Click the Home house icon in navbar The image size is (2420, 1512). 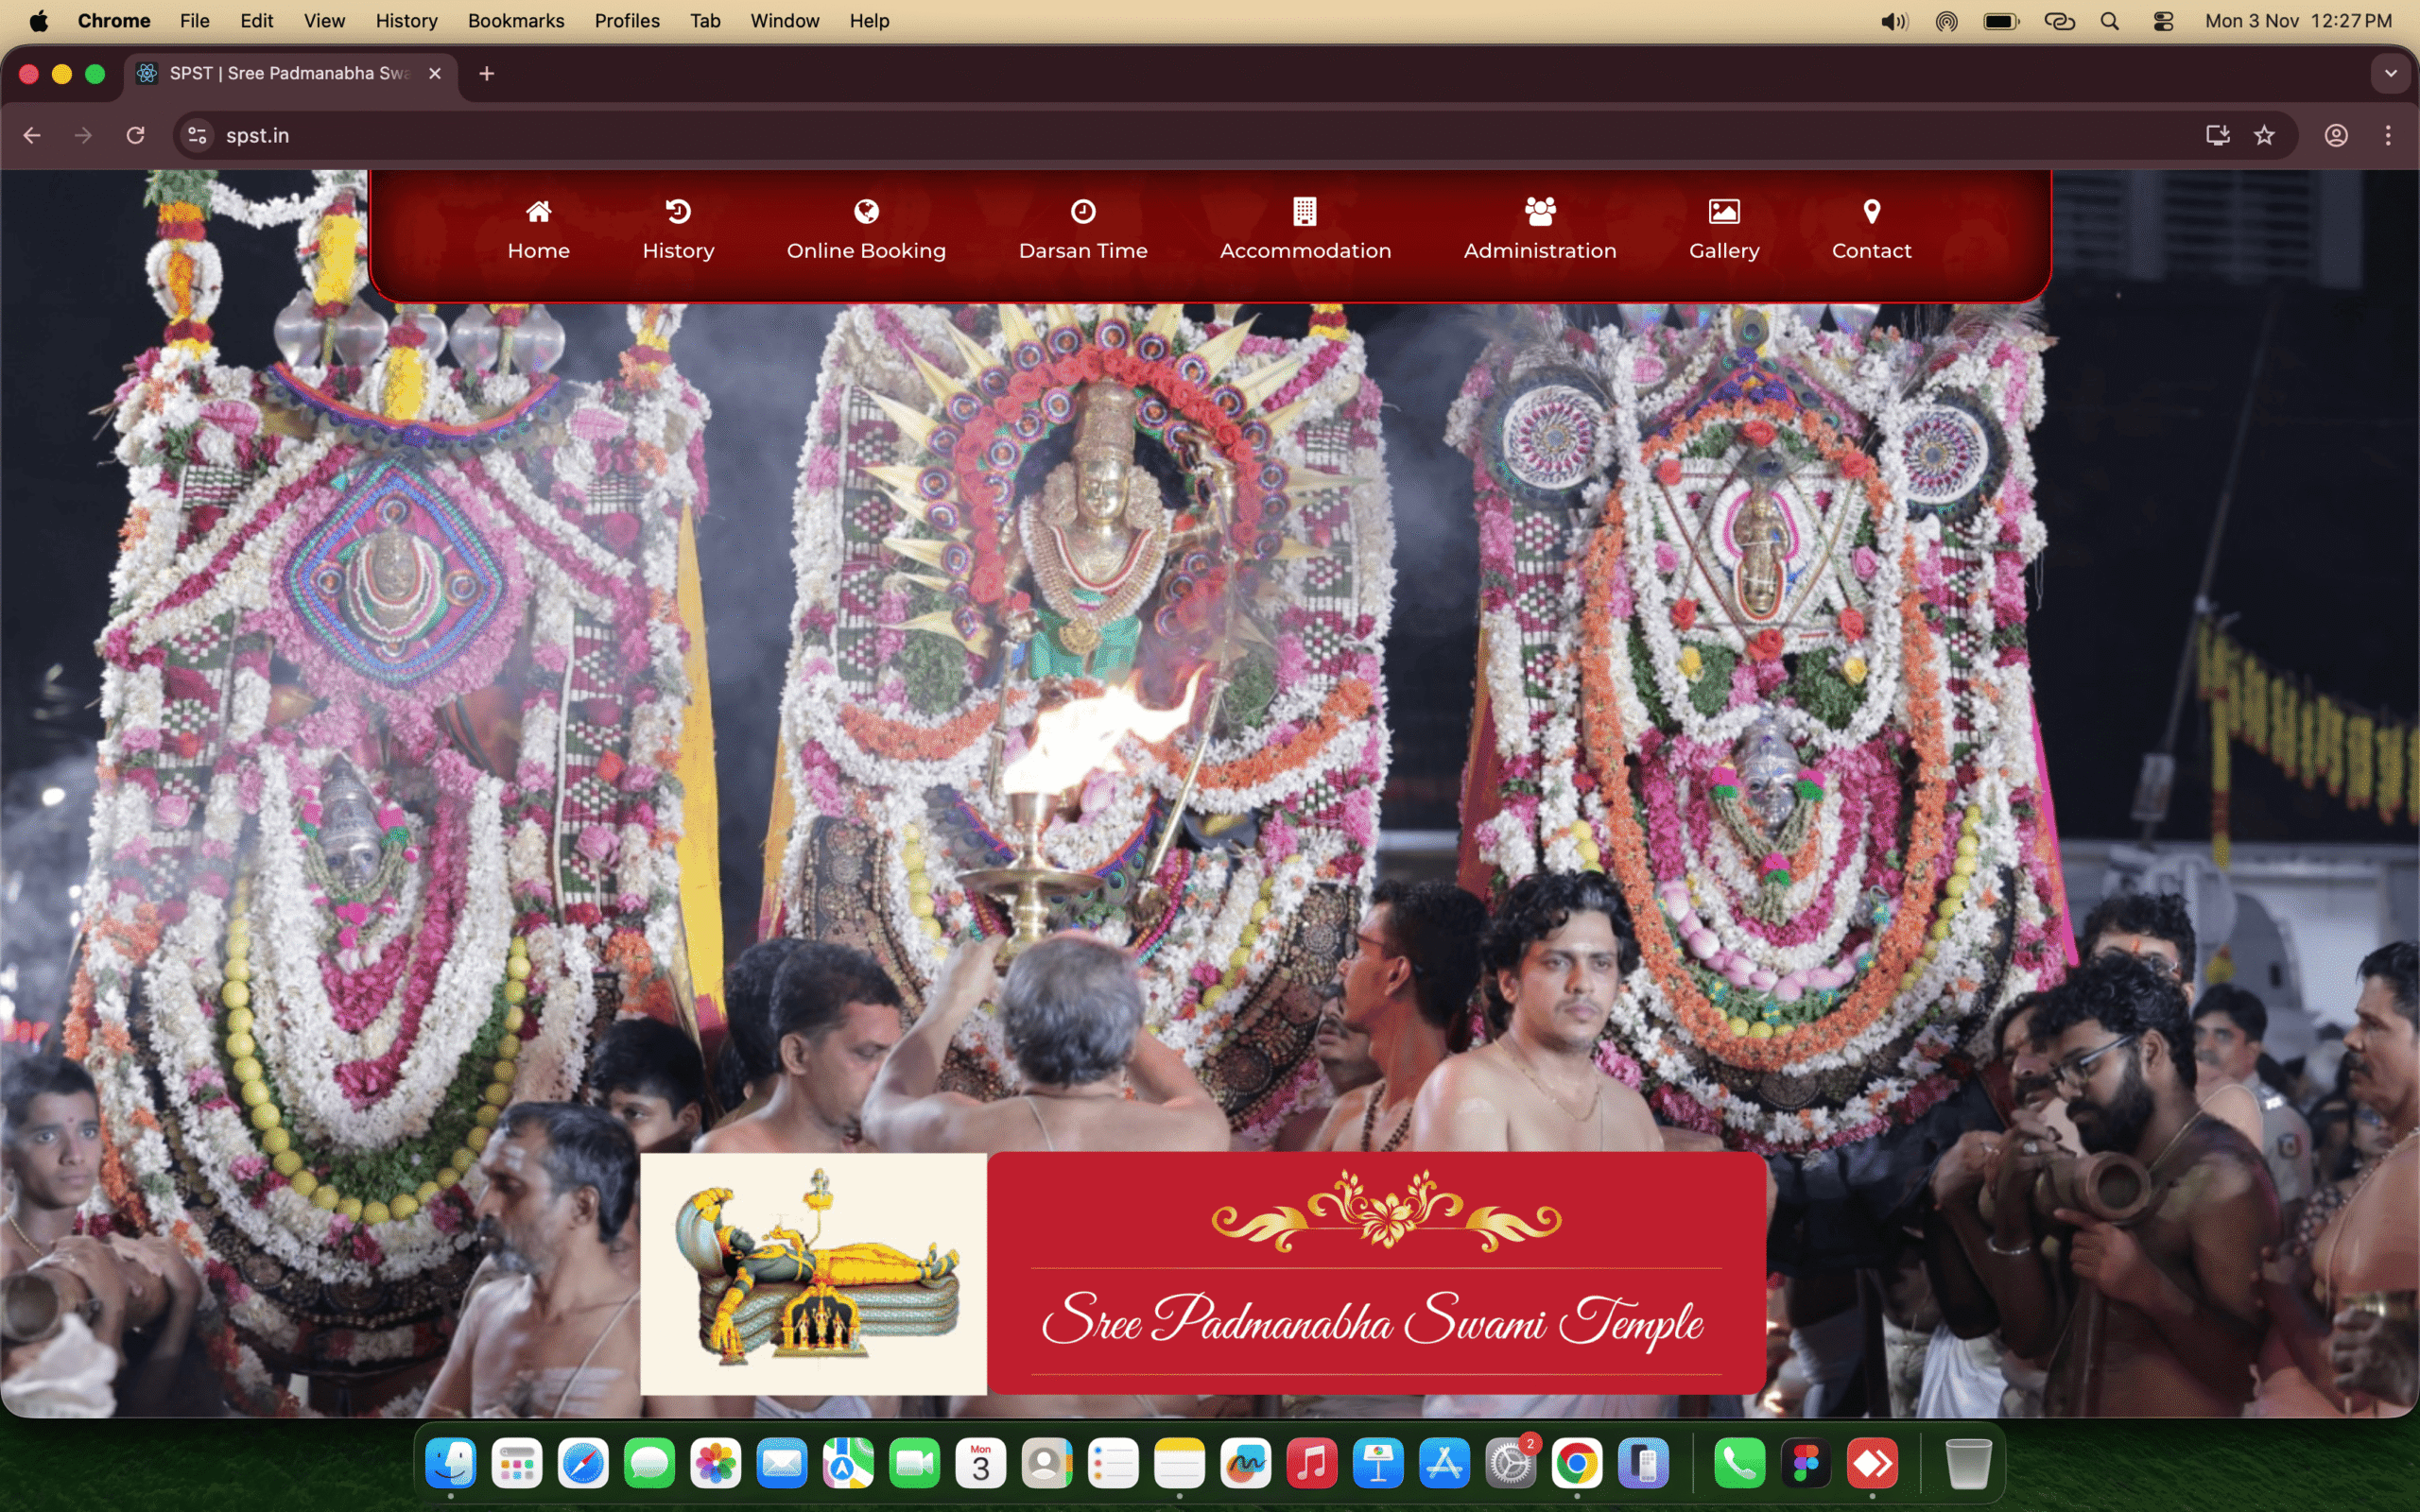point(538,211)
